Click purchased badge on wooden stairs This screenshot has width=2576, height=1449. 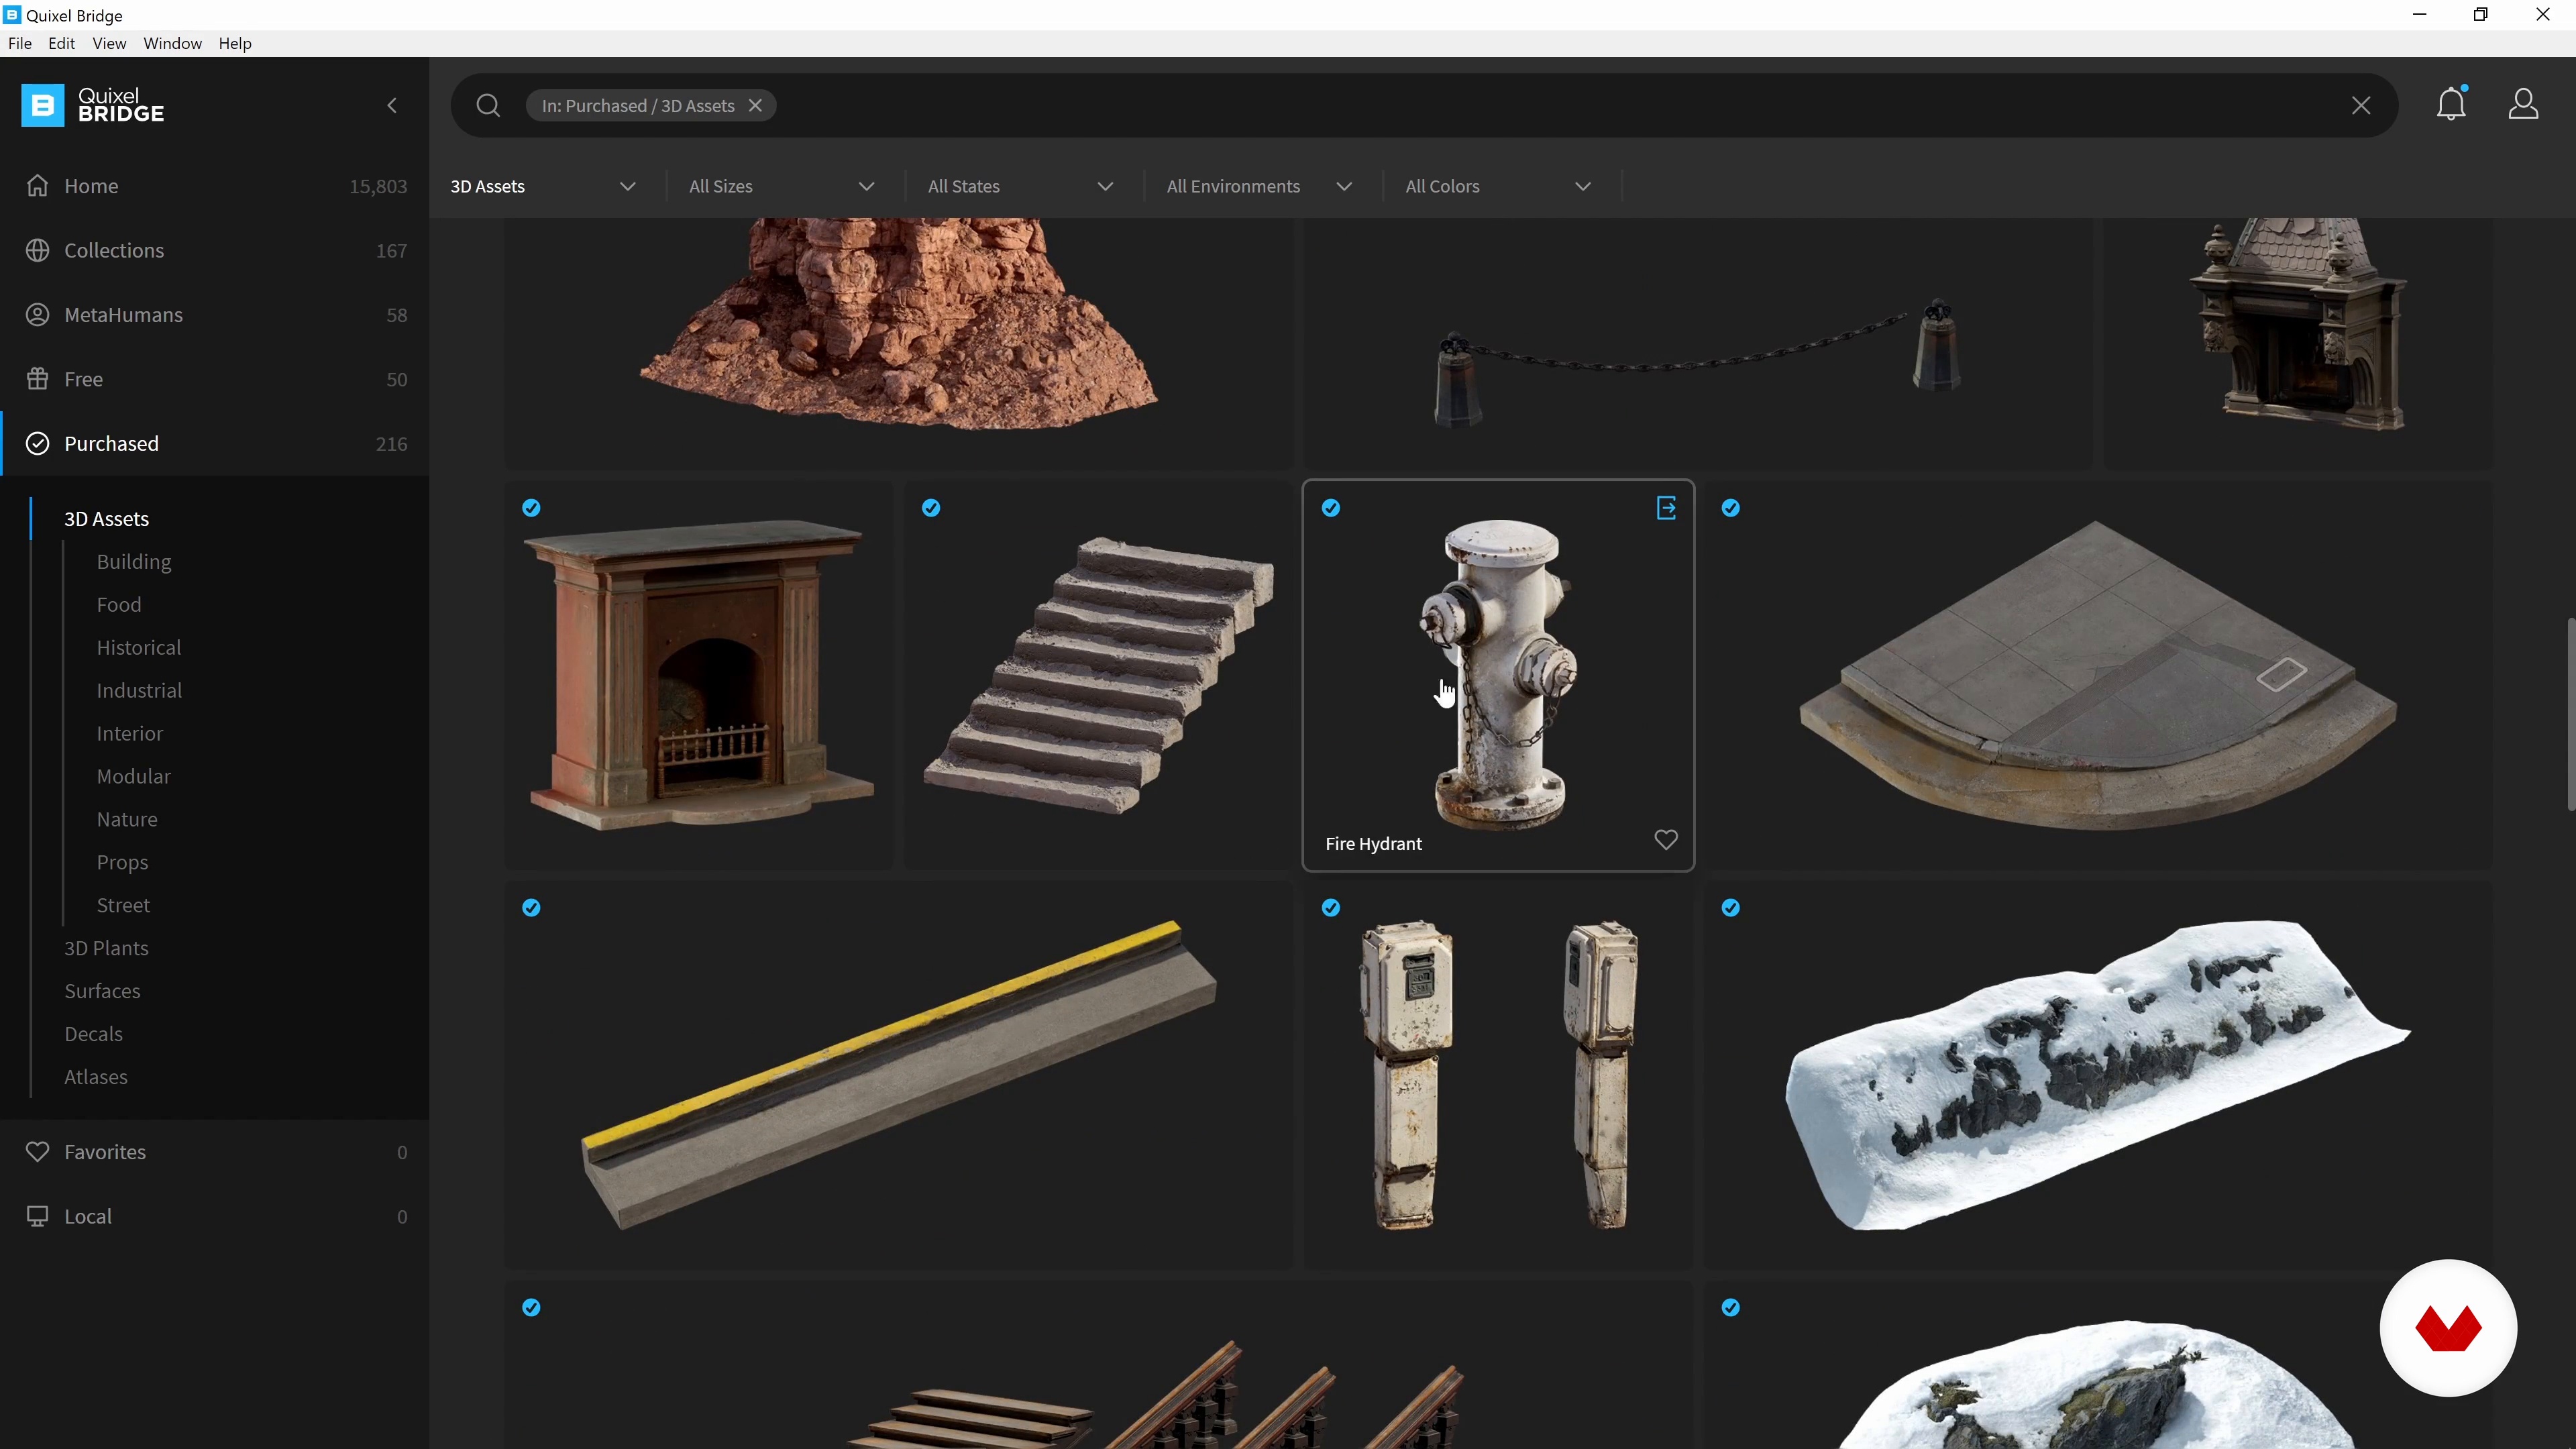point(532,1308)
